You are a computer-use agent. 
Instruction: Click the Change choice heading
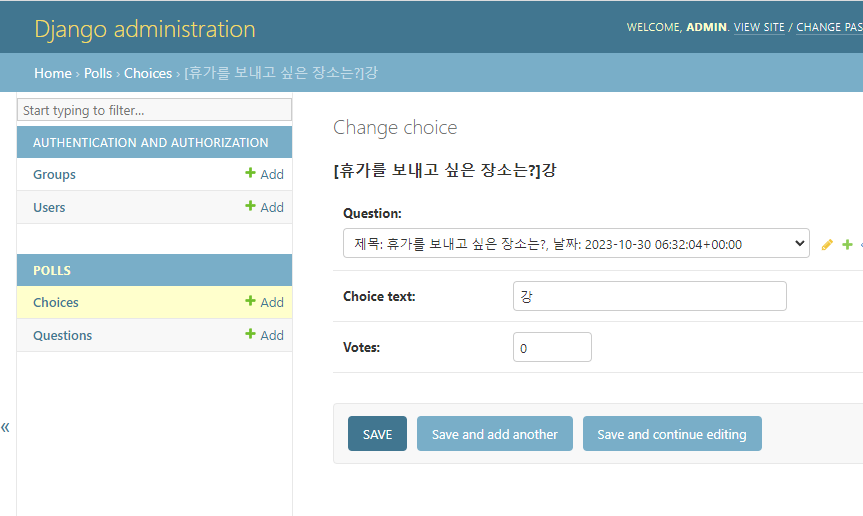pos(395,128)
